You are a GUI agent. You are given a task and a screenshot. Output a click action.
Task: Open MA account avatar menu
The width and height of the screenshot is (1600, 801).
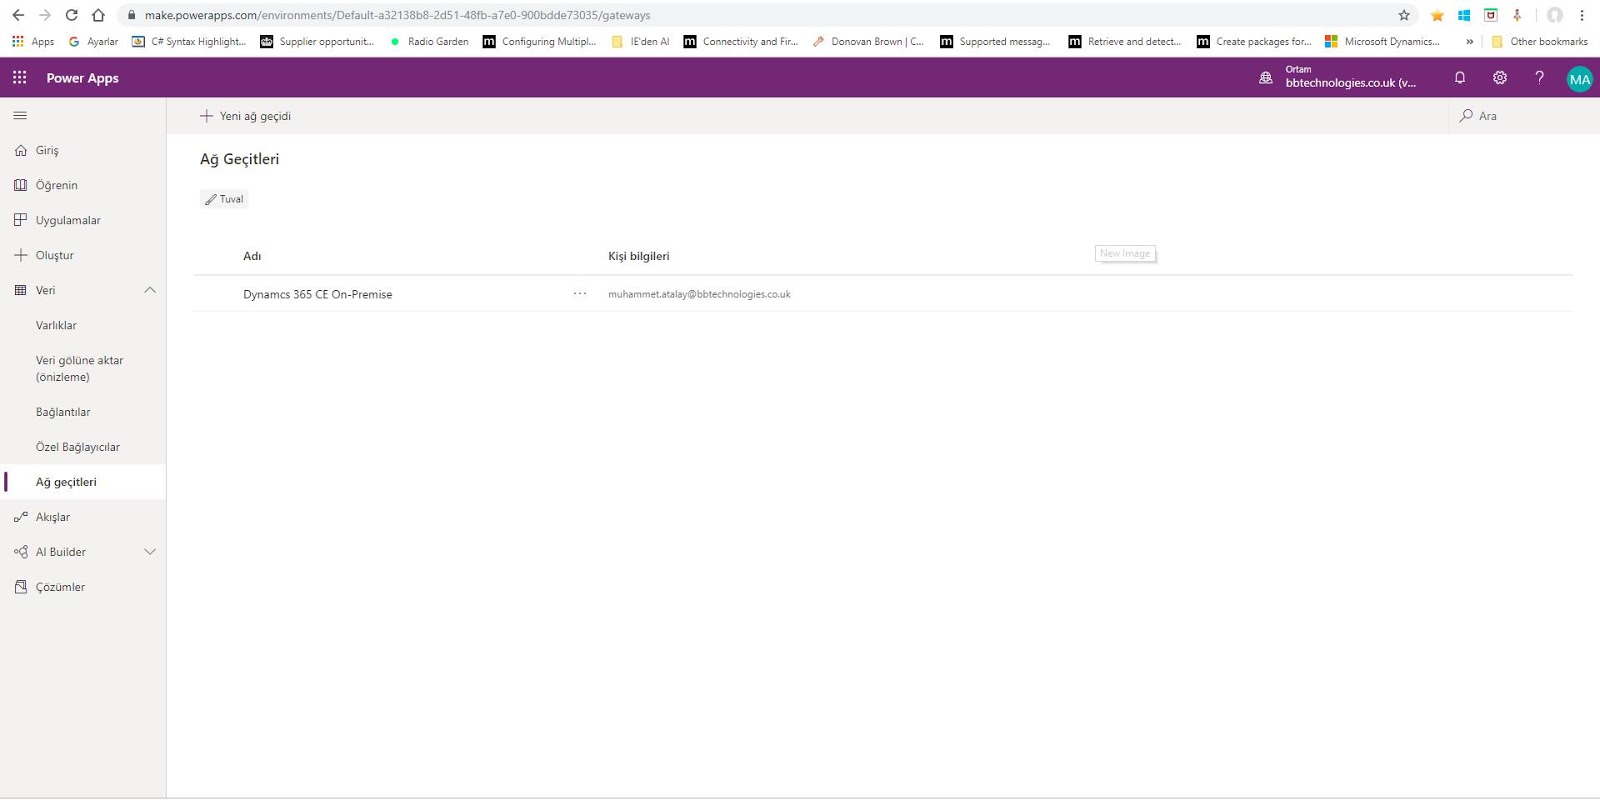point(1580,79)
